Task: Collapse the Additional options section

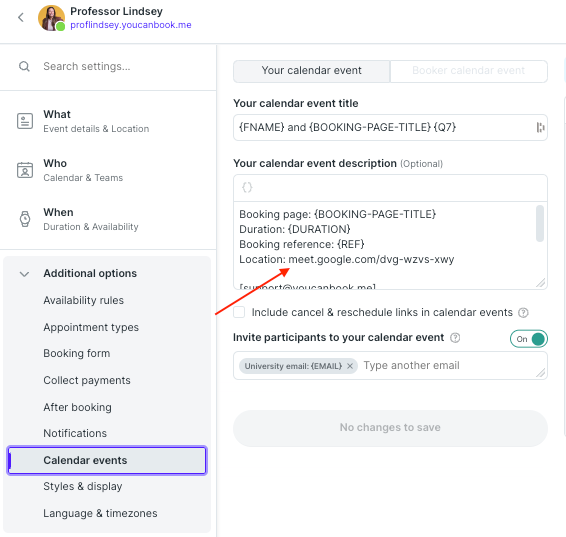Action: coord(24,274)
